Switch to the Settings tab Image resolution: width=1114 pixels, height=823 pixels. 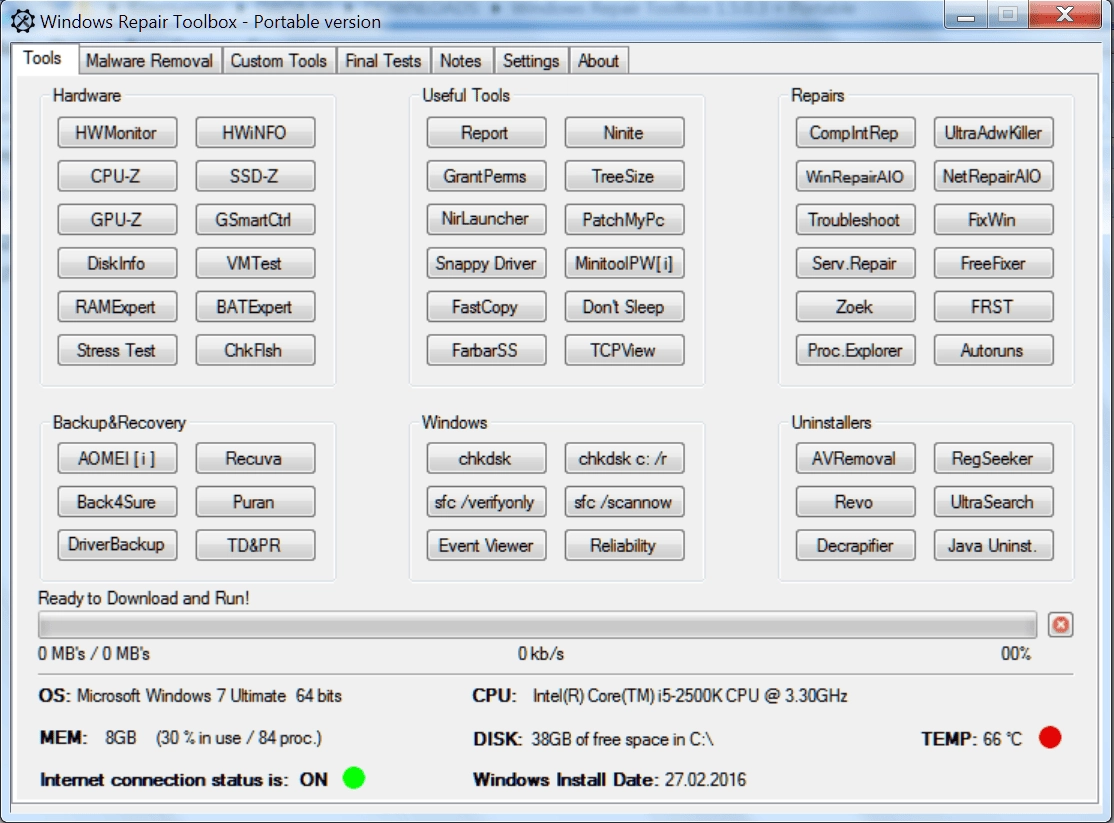tap(531, 61)
